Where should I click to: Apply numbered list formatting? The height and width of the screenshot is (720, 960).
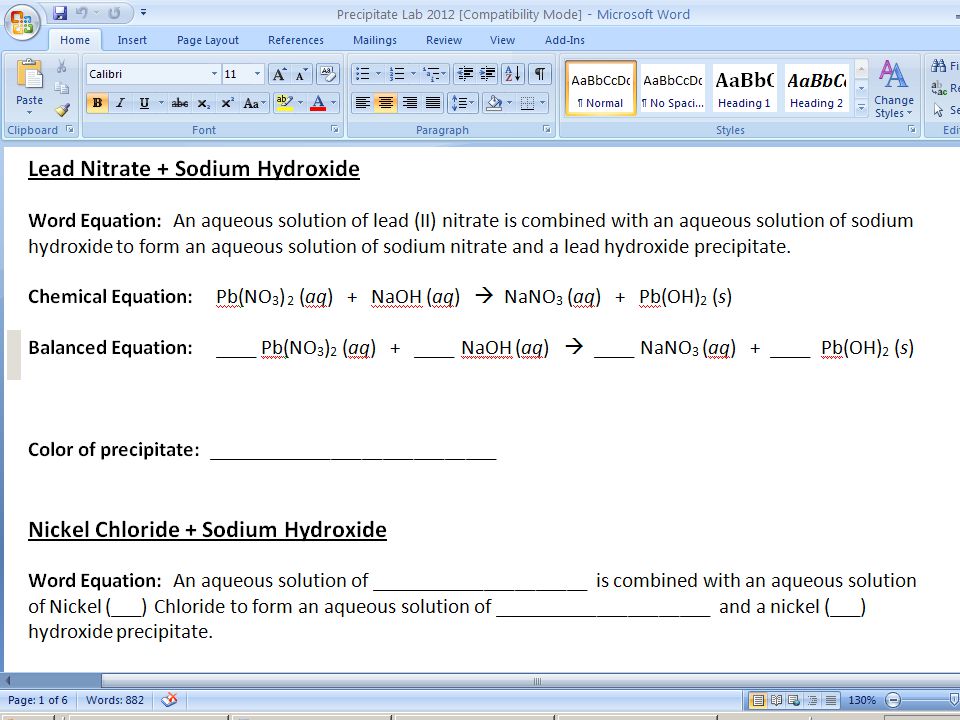coord(397,74)
